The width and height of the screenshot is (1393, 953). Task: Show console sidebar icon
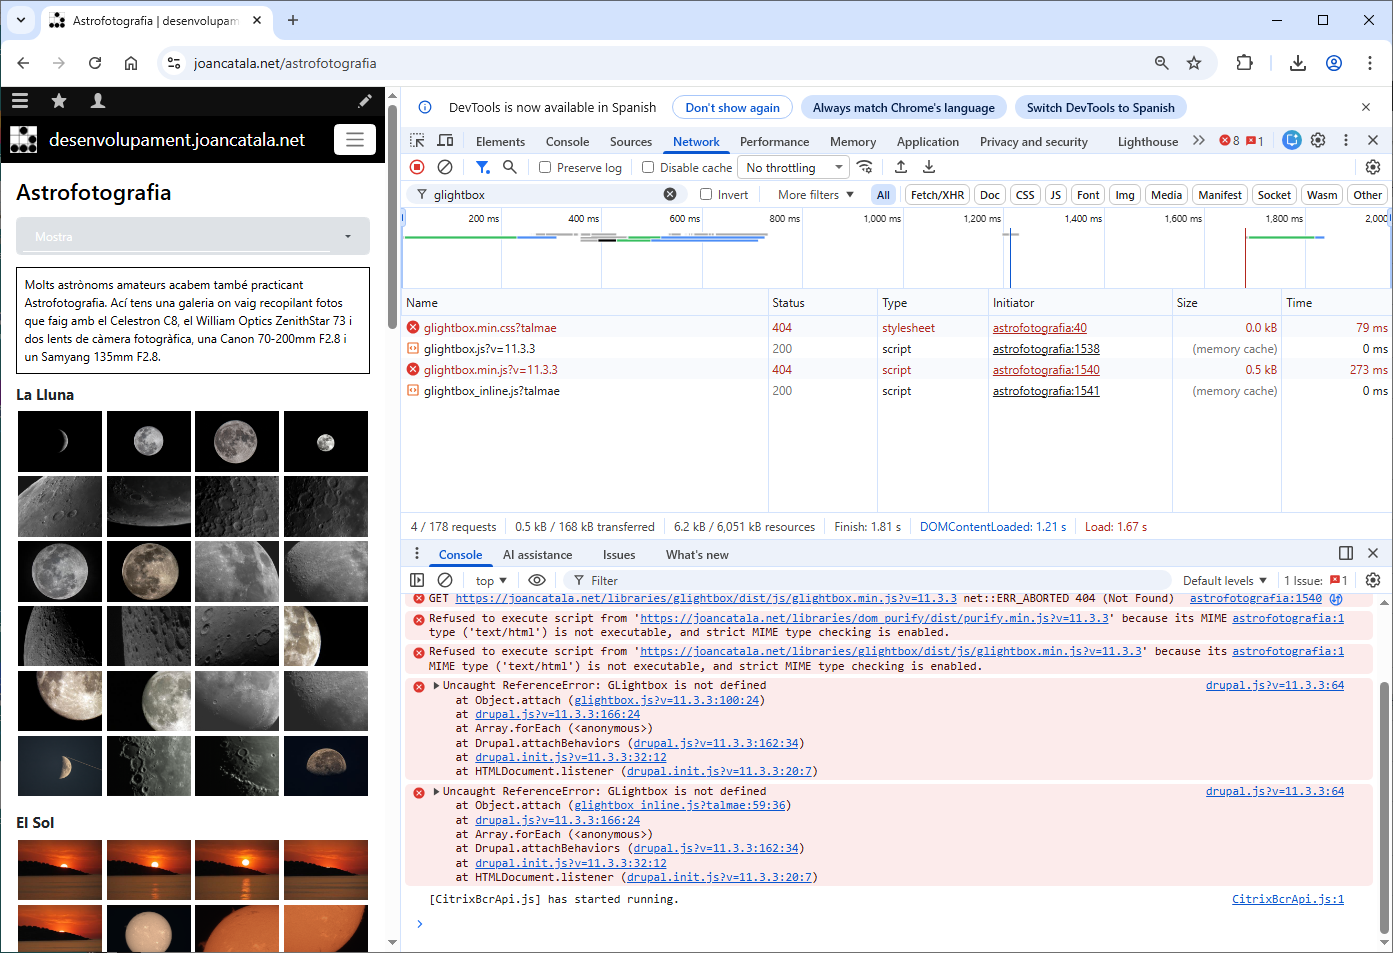coord(417,580)
